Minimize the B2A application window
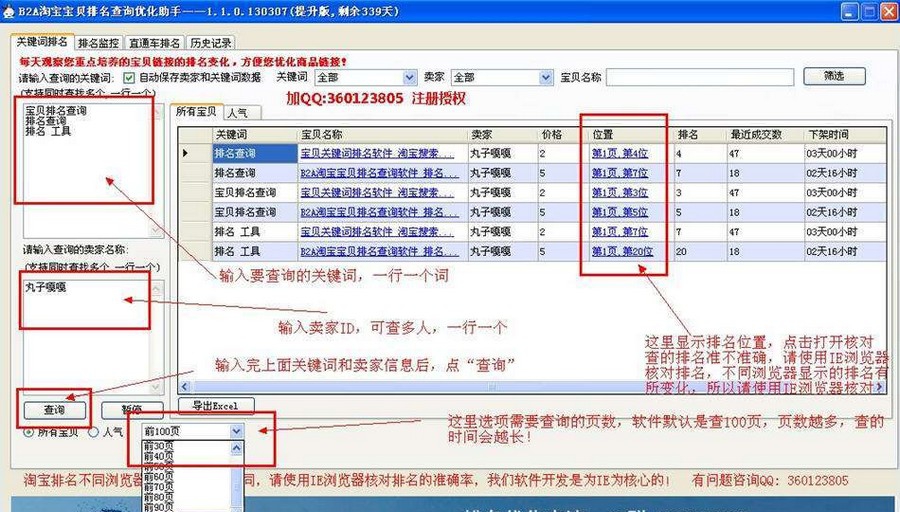The height and width of the screenshot is (512, 900). tap(850, 11)
